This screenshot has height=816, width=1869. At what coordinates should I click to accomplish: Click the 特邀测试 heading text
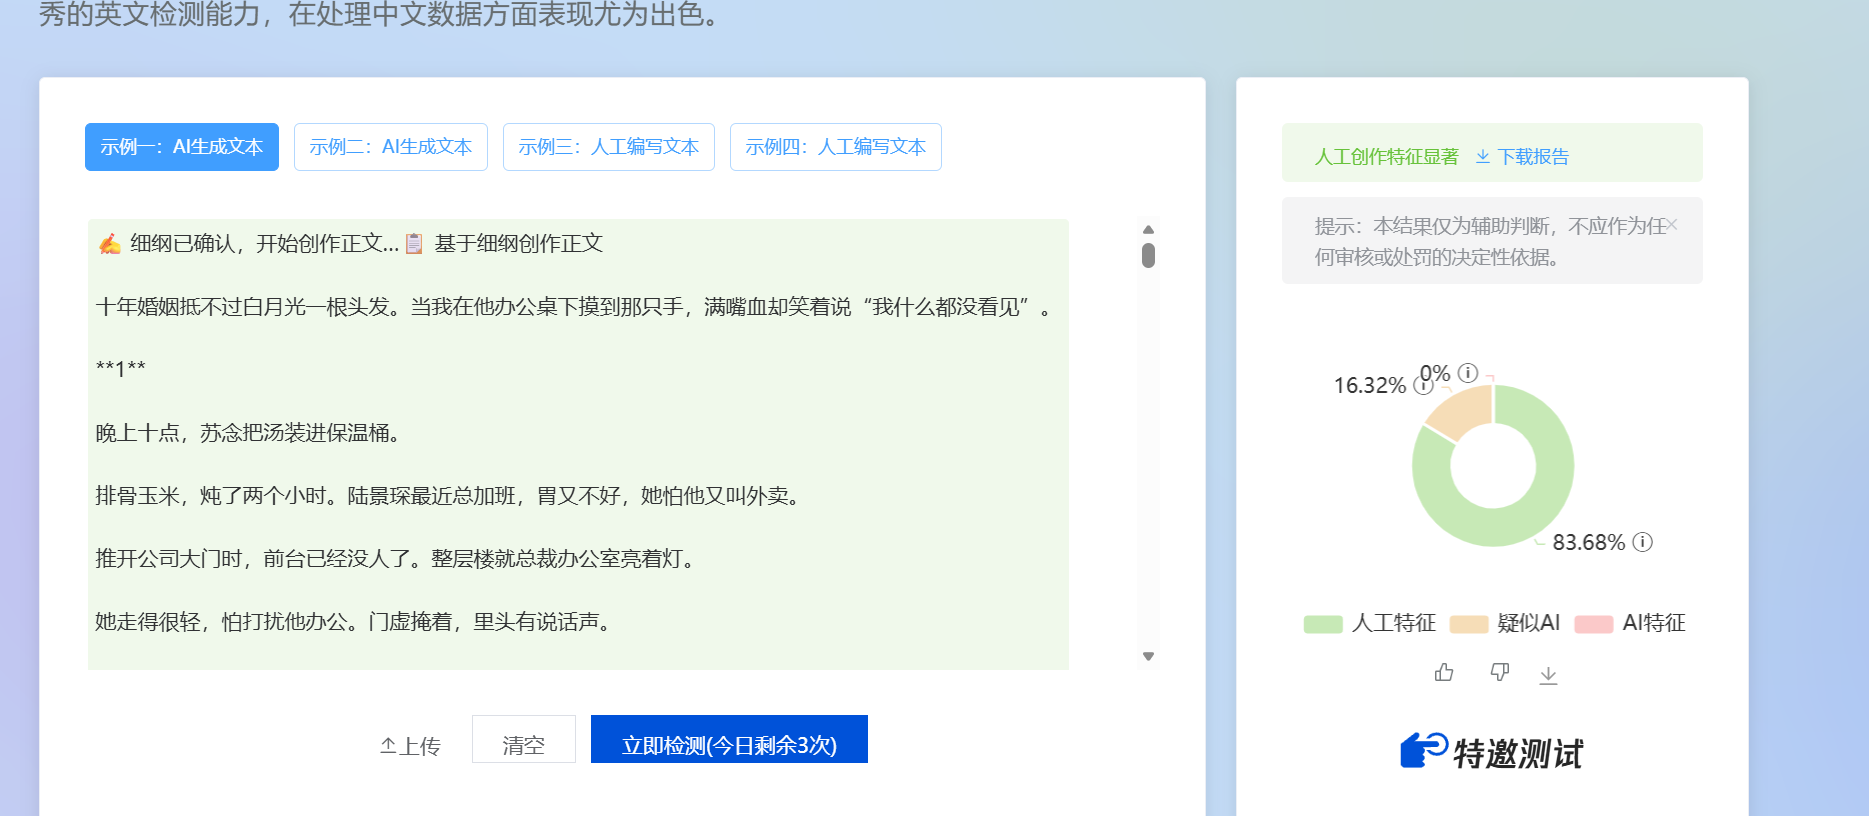point(1518,753)
